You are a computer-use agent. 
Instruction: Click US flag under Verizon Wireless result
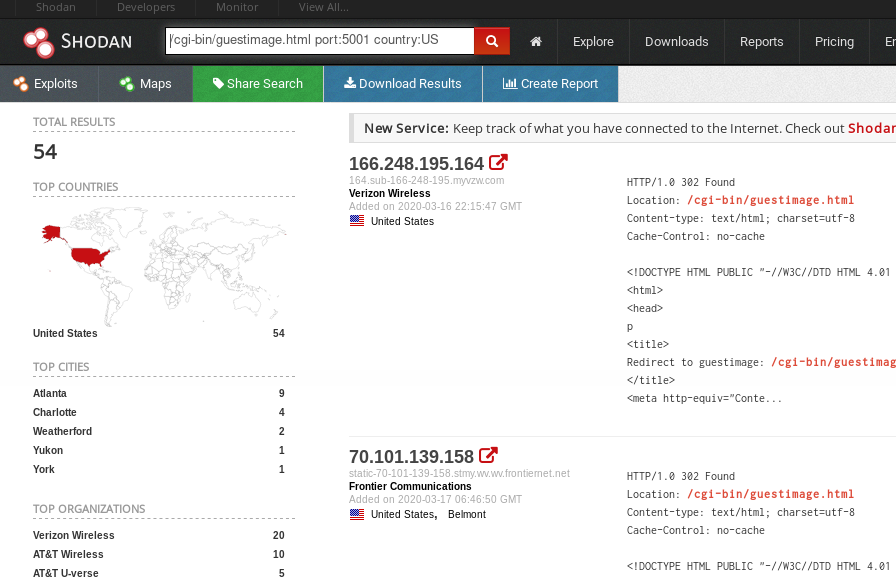[357, 221]
